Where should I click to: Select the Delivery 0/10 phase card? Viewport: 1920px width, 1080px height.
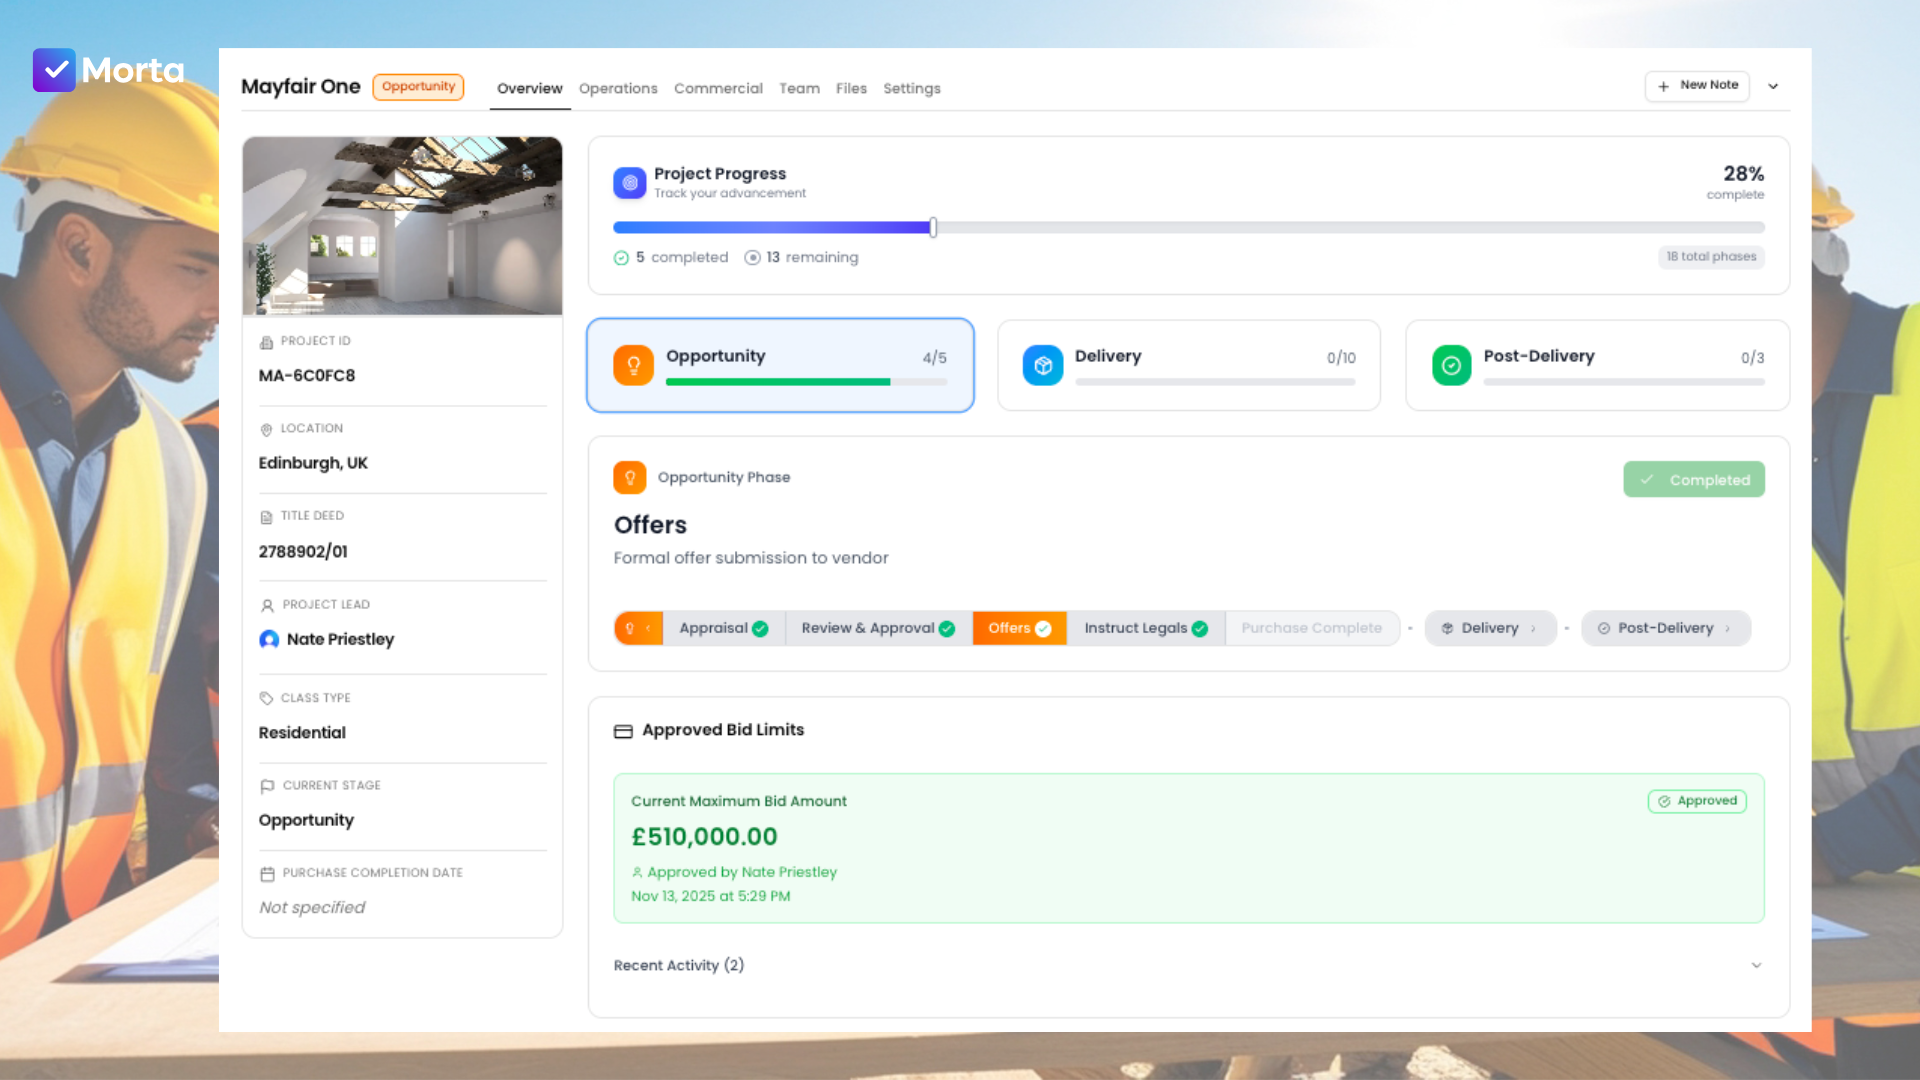[1189, 365]
